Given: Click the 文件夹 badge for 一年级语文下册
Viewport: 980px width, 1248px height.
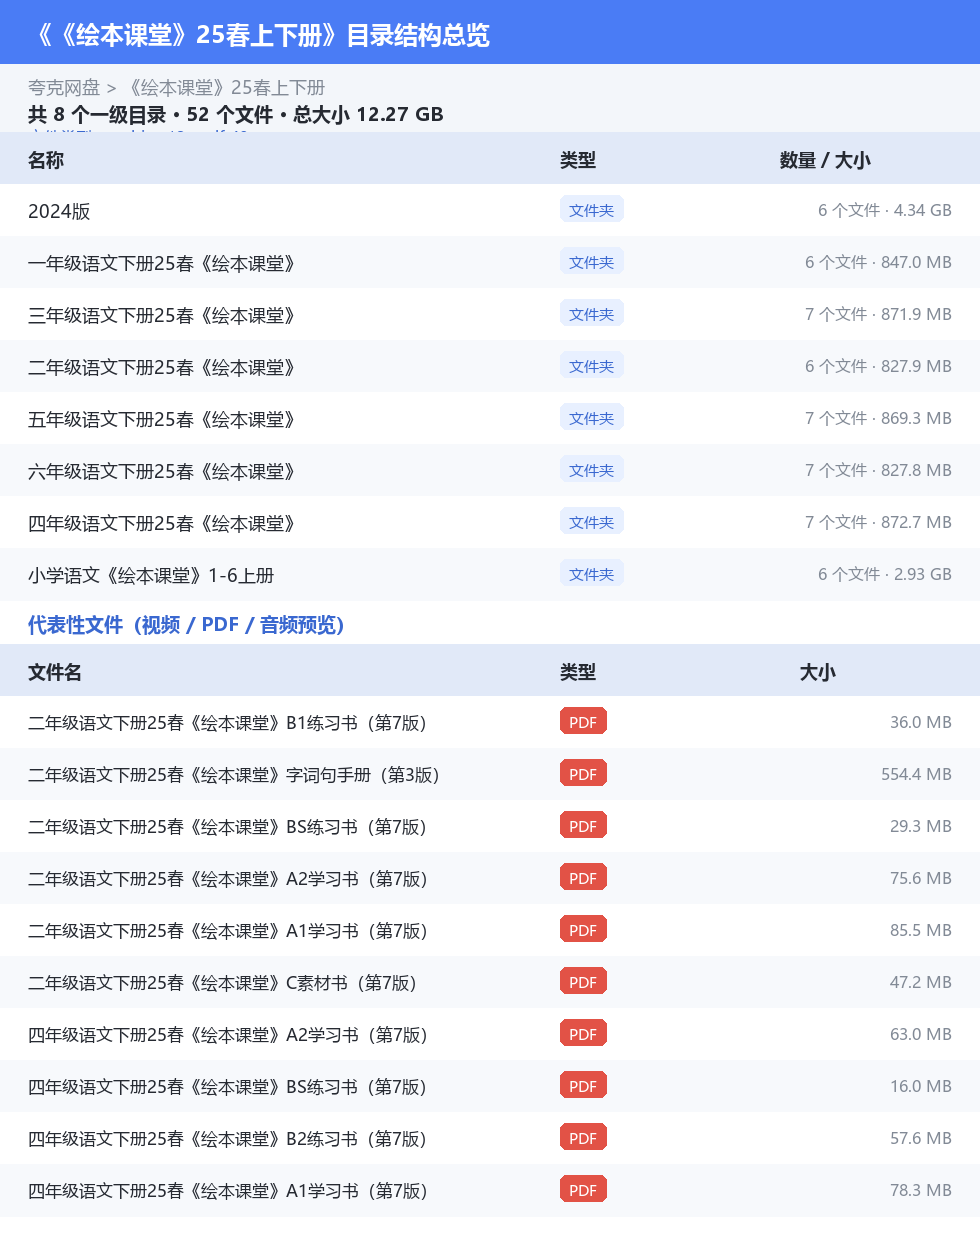Looking at the screenshot, I should coord(592,261).
